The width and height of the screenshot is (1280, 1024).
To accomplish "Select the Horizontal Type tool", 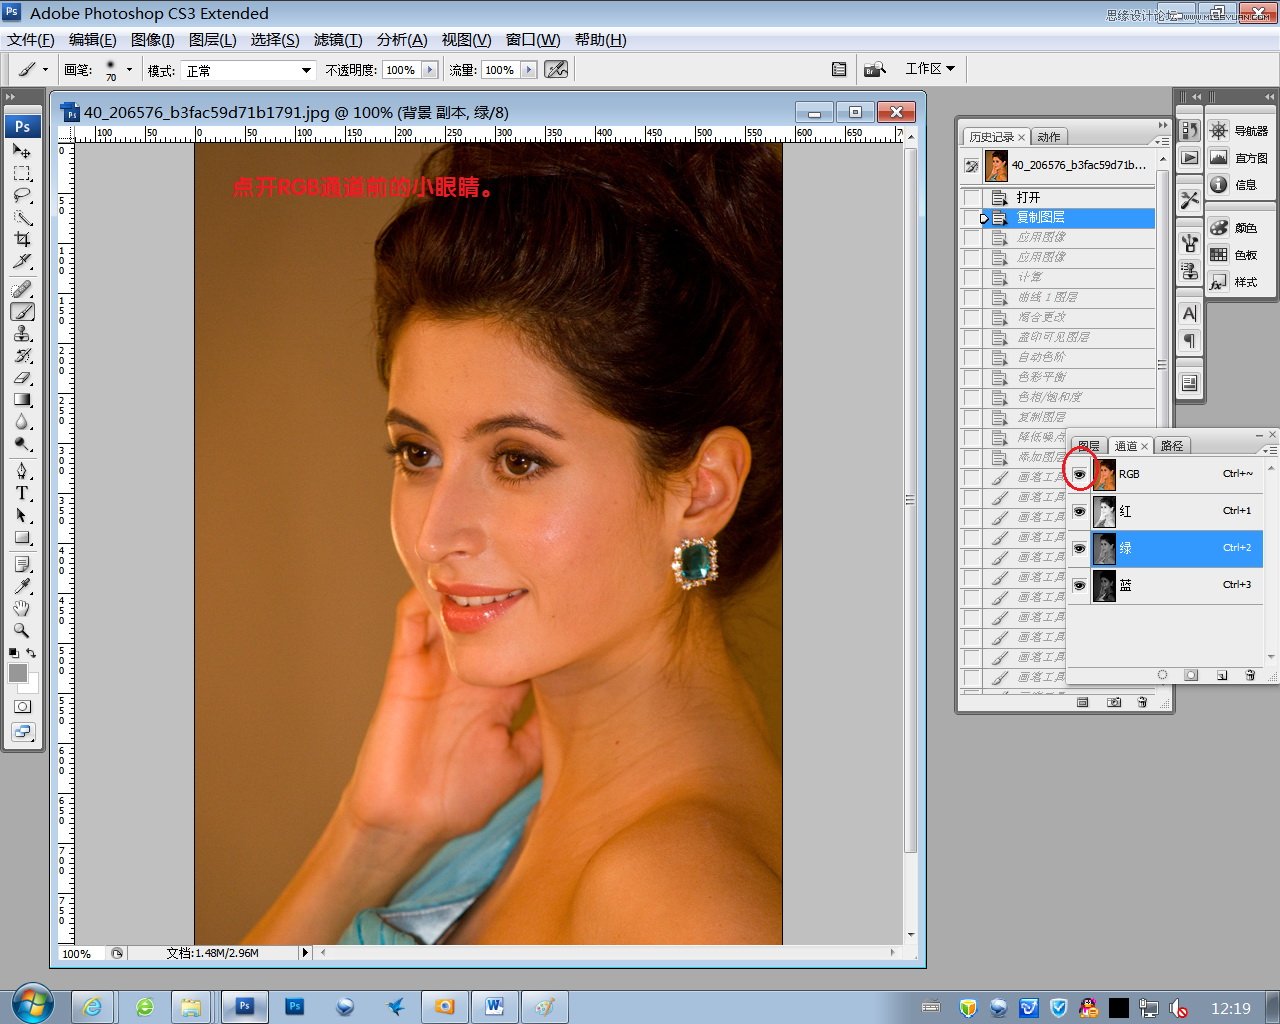I will tap(21, 493).
